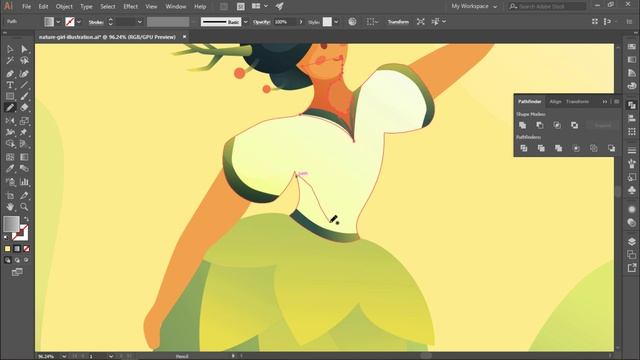Activate the Type tool

click(10, 85)
